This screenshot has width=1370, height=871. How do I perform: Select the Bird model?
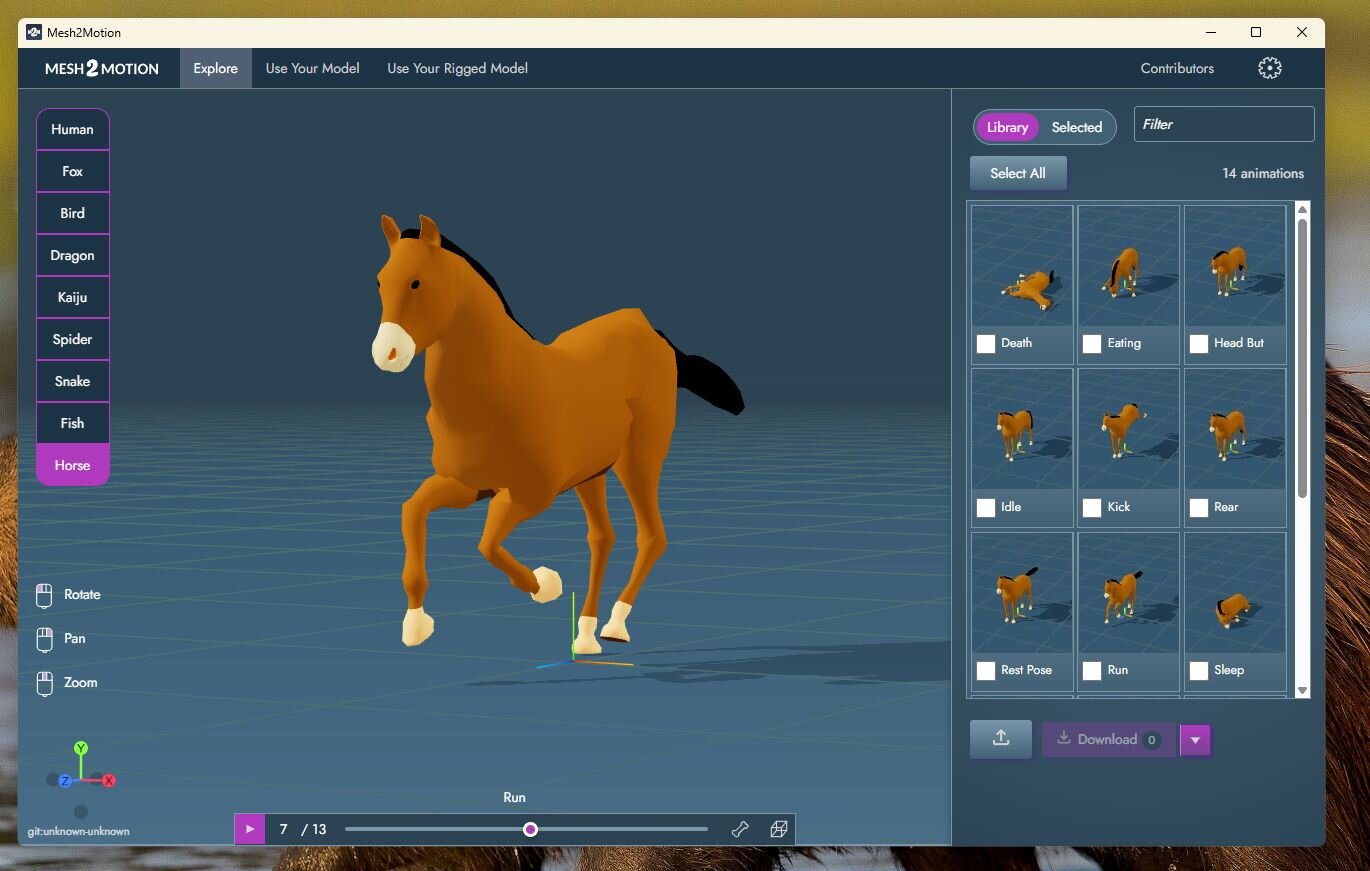click(x=73, y=213)
